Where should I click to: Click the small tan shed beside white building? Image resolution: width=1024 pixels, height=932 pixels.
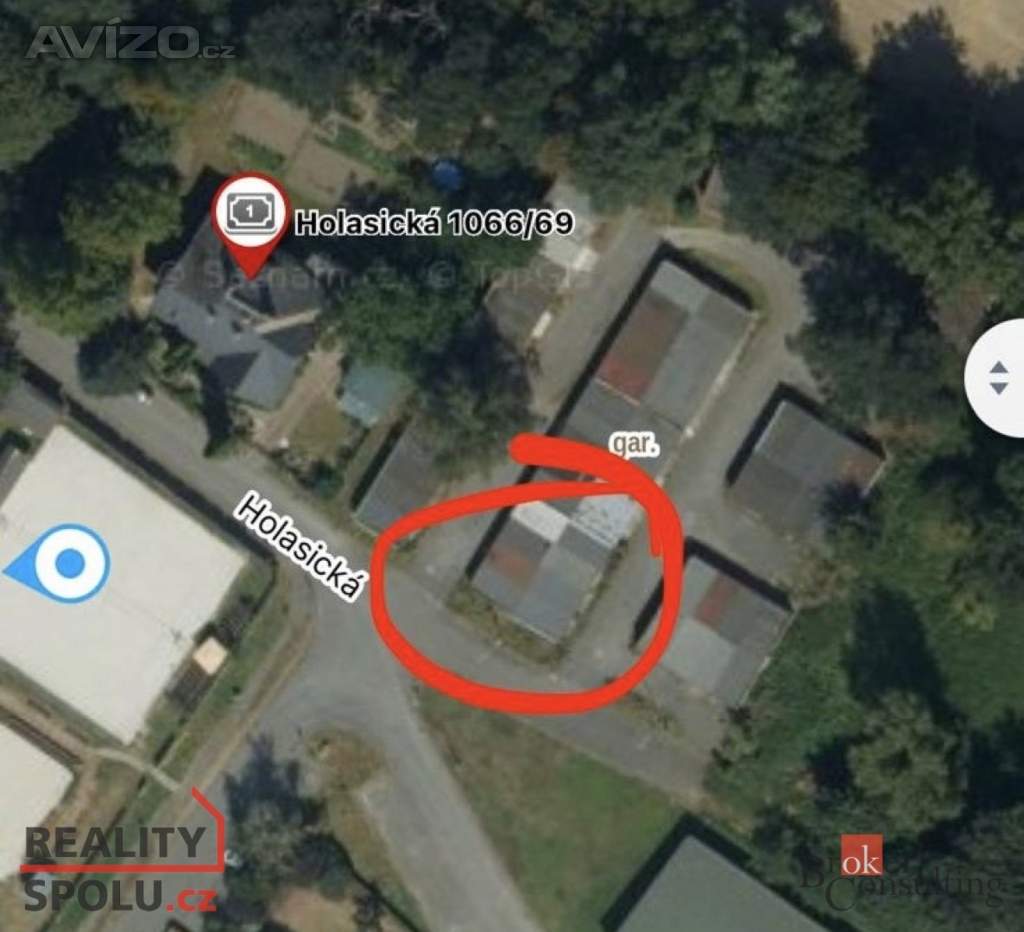(x=210, y=656)
